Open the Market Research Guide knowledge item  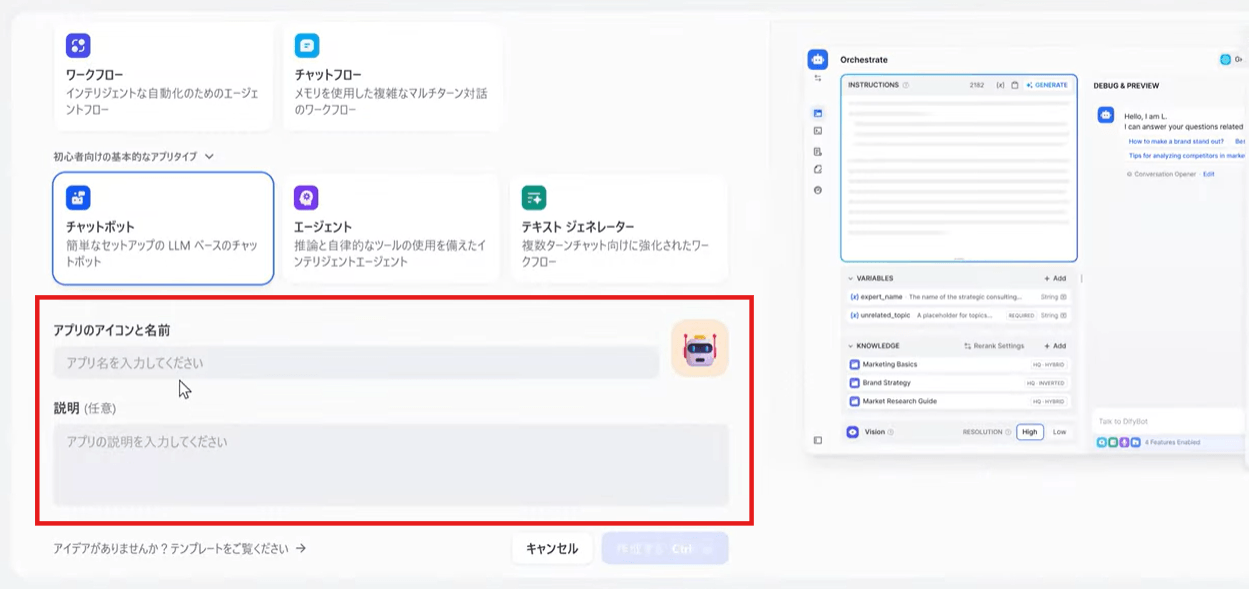[x=957, y=401]
